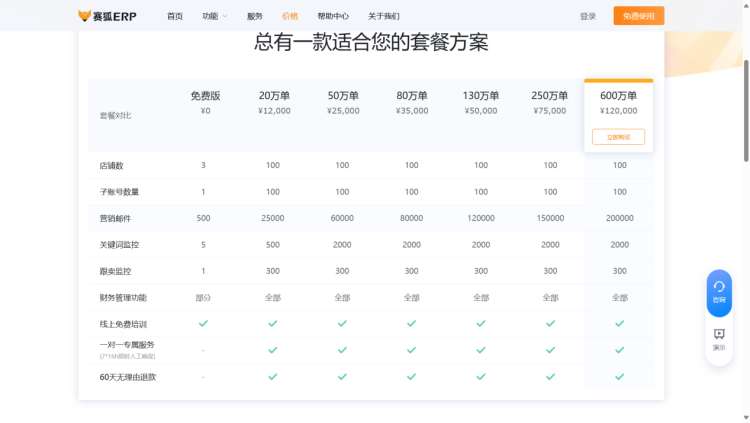Click 立即购买 under 600万单 plan
750x423 pixels.
point(618,137)
